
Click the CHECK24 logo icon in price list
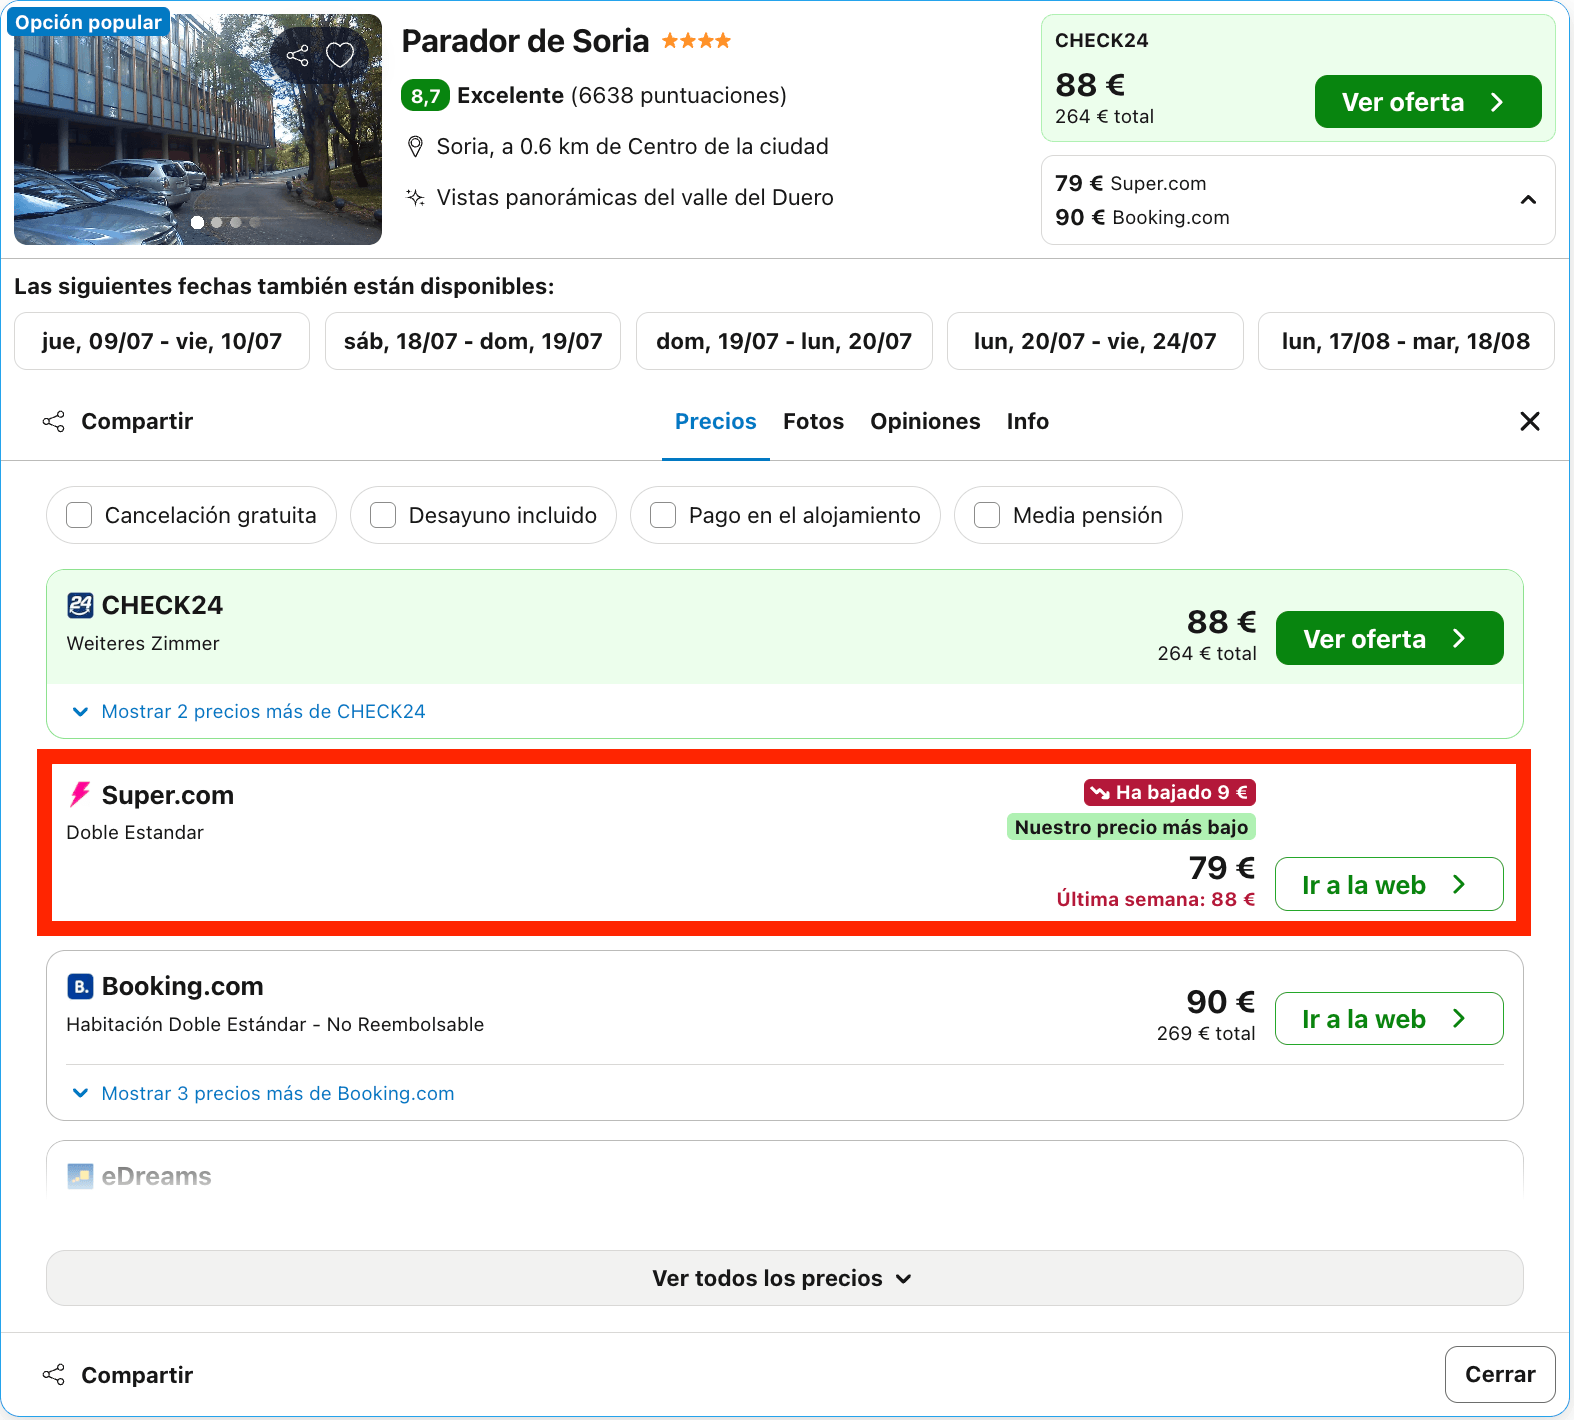coord(80,605)
